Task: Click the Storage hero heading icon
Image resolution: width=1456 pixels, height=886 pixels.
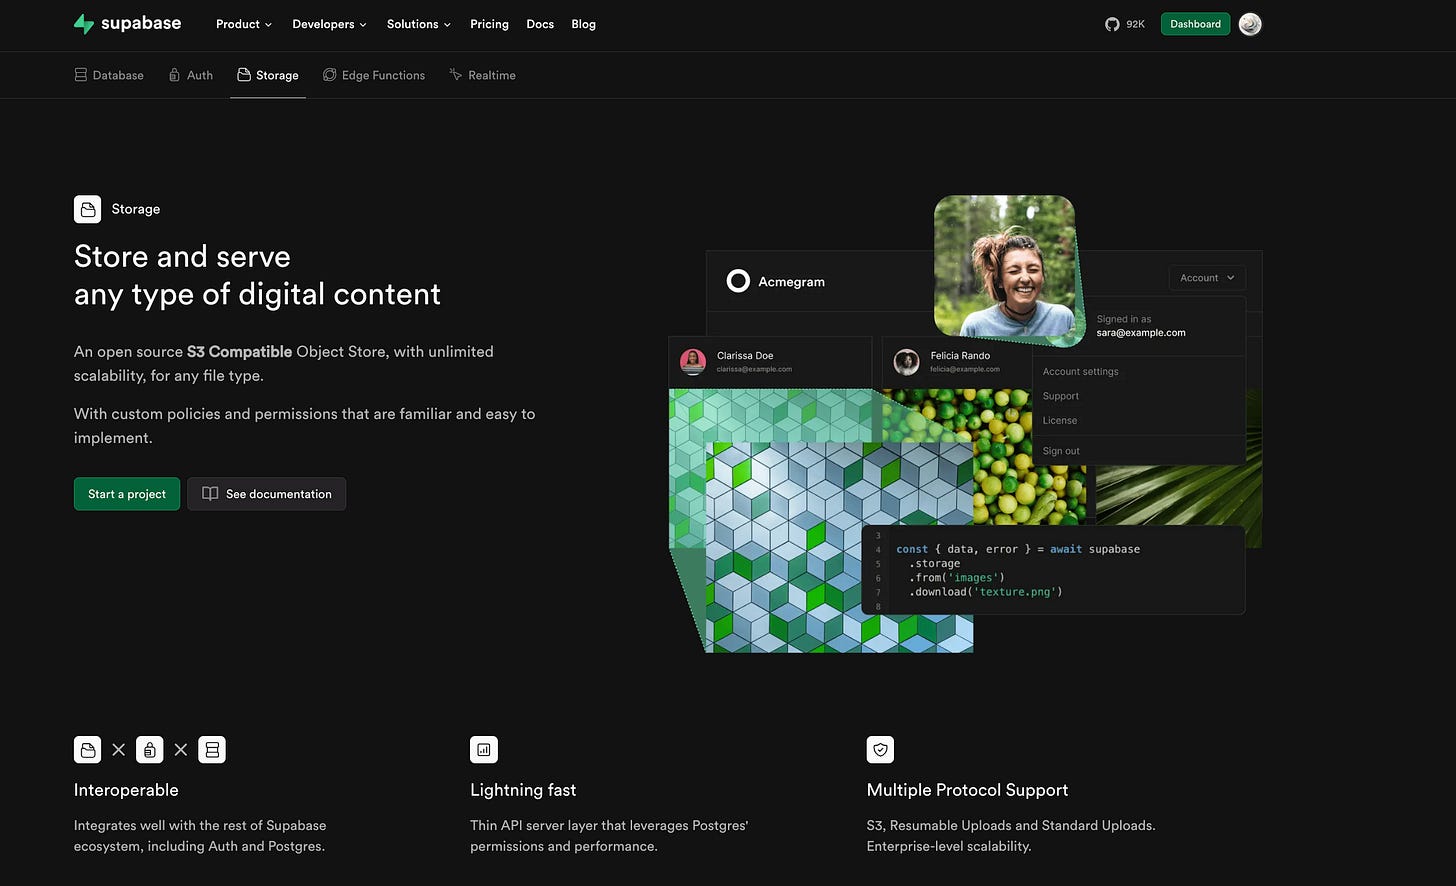Action: point(88,209)
